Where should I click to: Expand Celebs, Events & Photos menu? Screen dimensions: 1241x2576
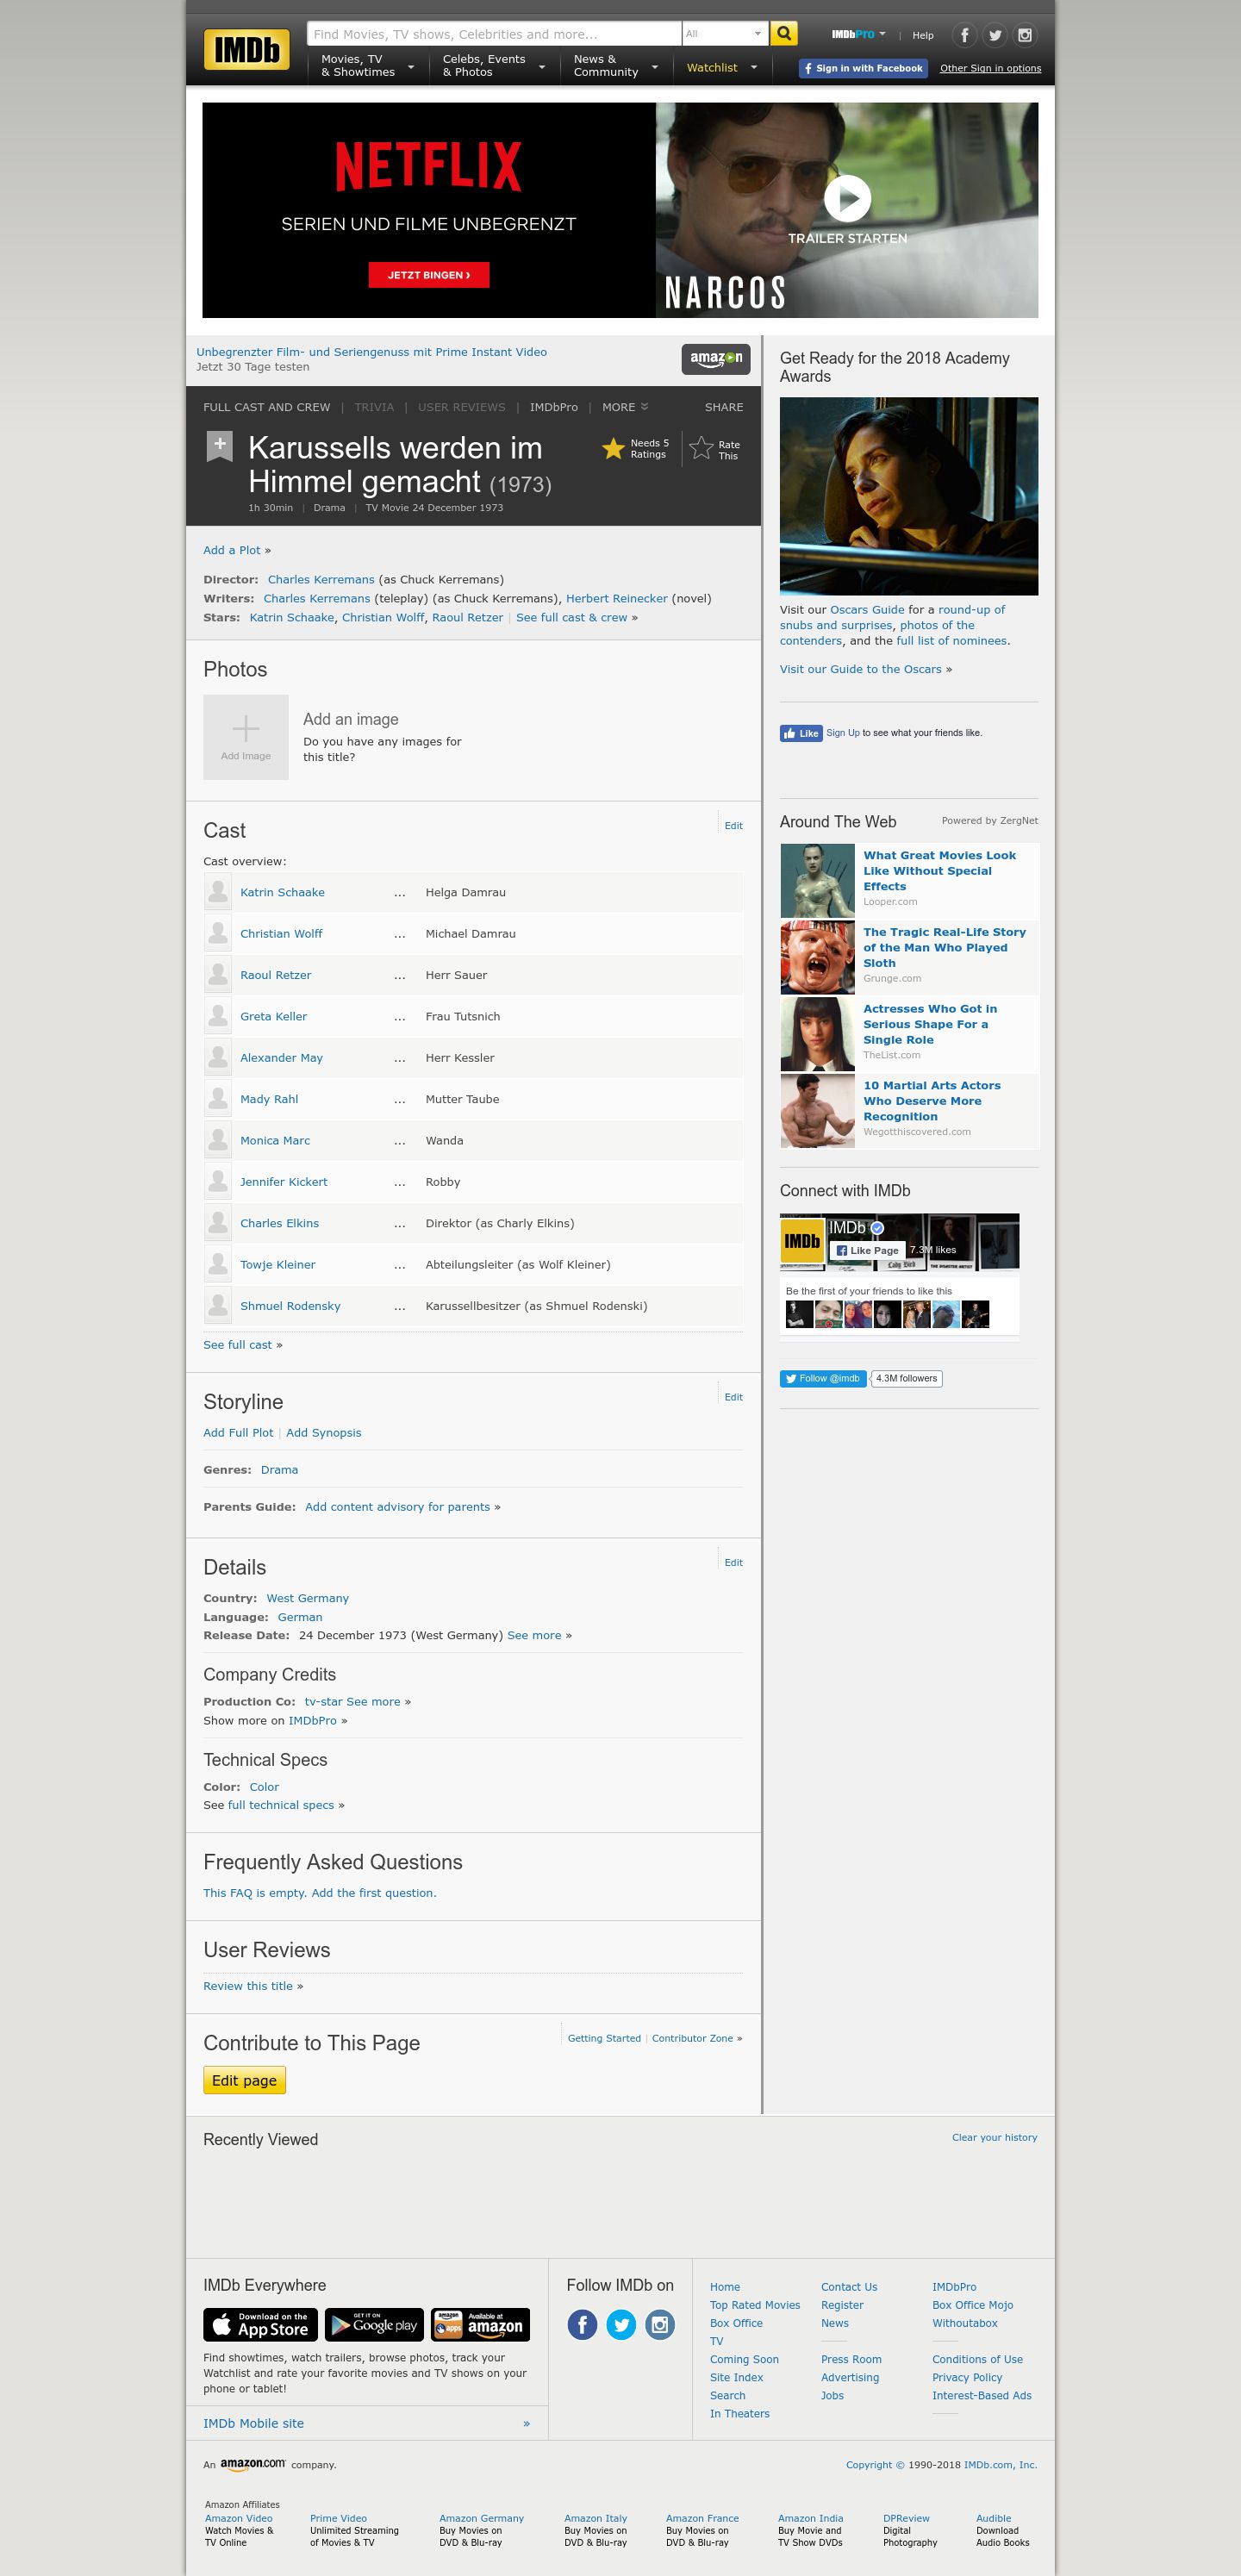click(494, 66)
